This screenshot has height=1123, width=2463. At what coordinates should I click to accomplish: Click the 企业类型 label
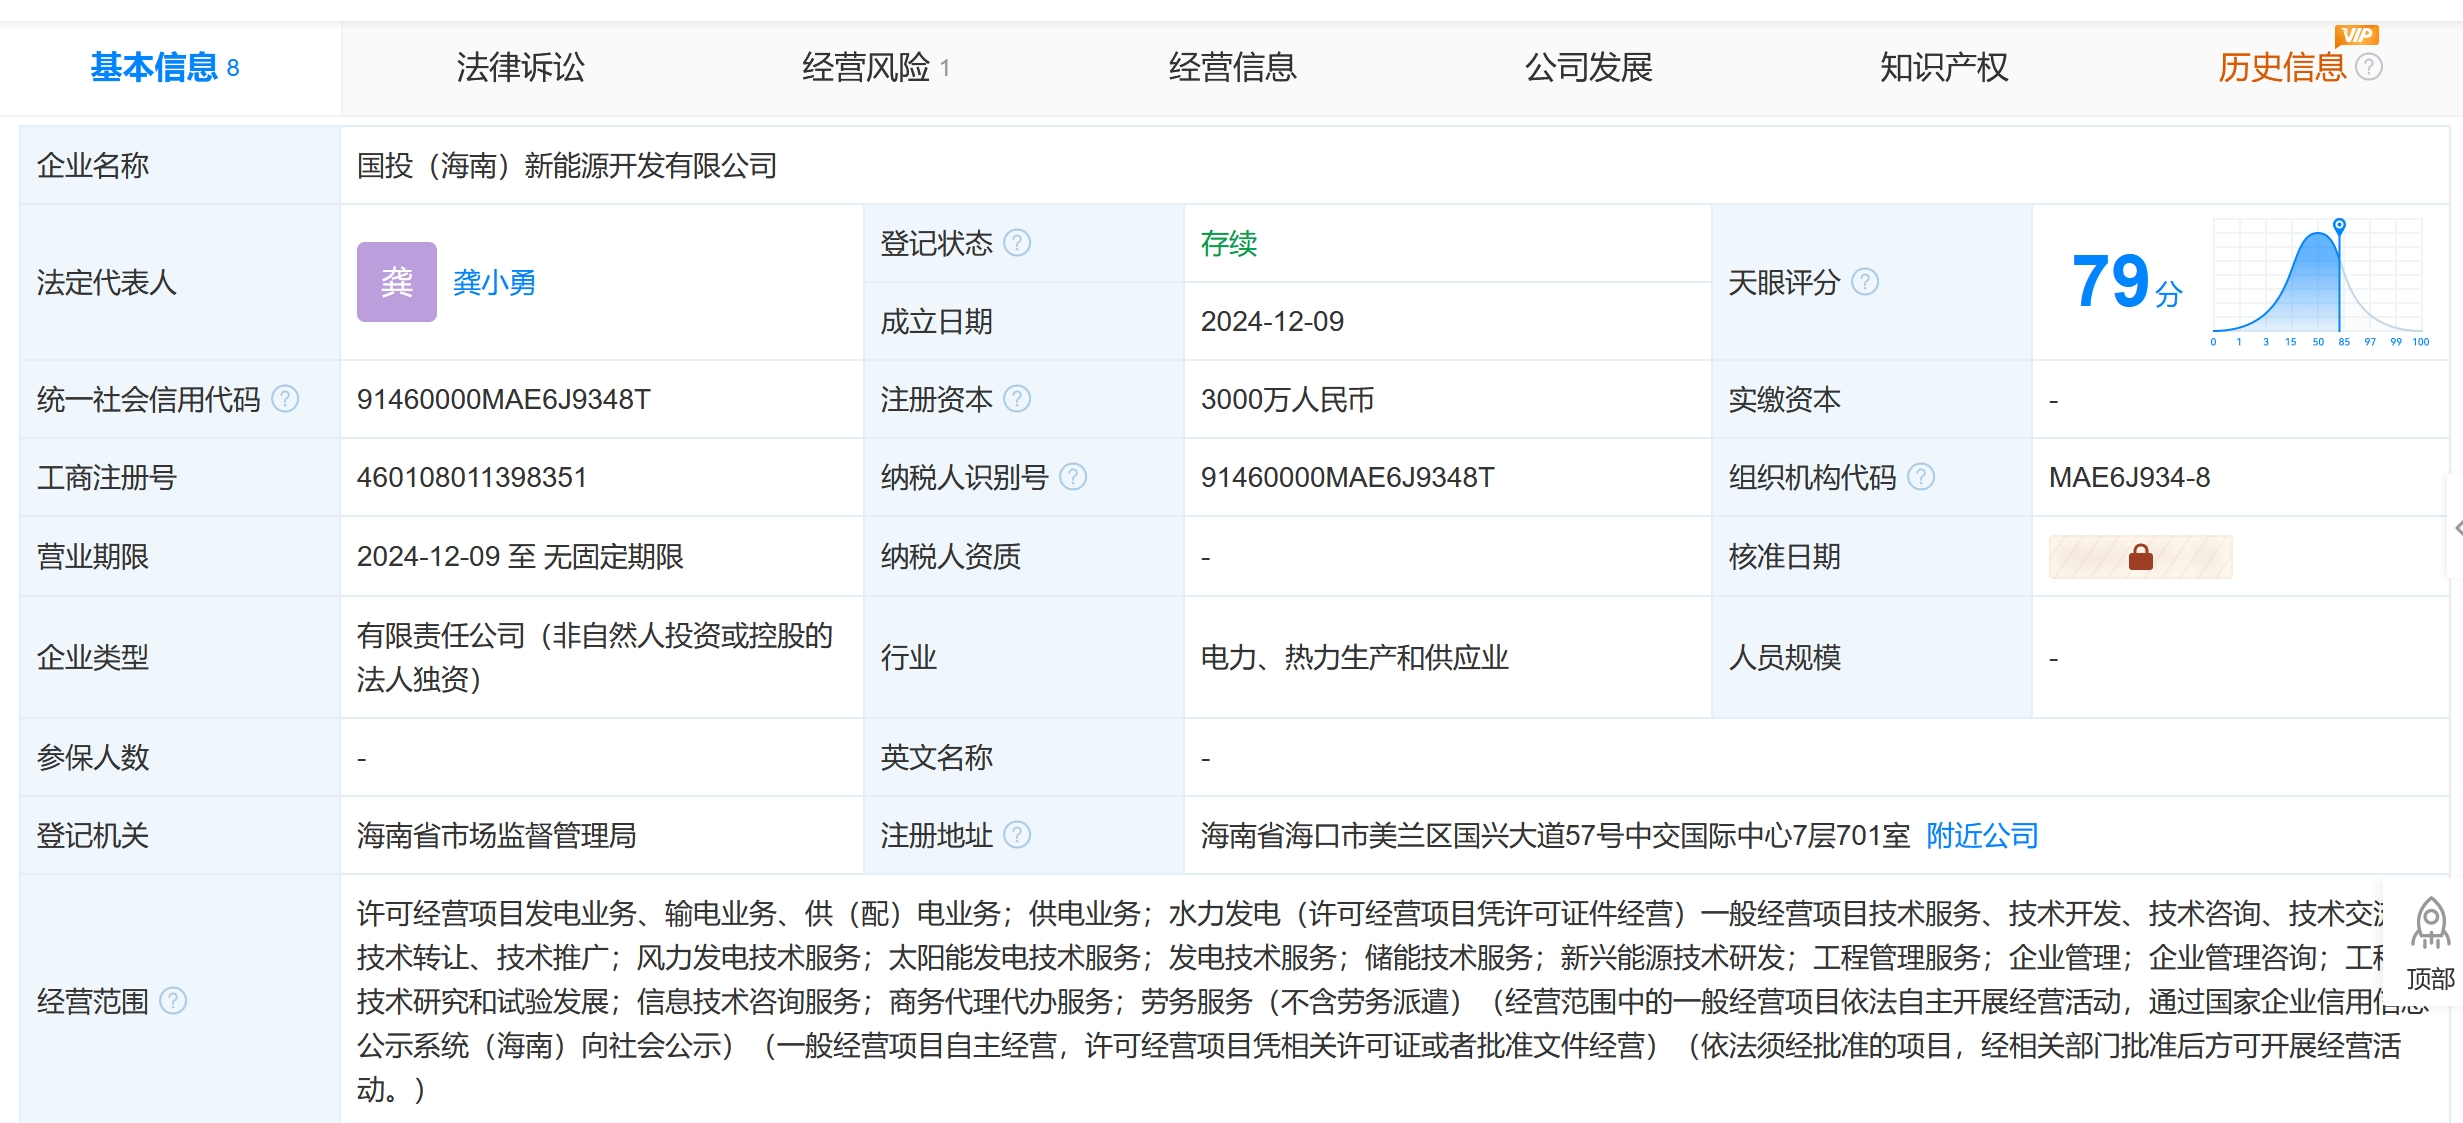[x=93, y=657]
